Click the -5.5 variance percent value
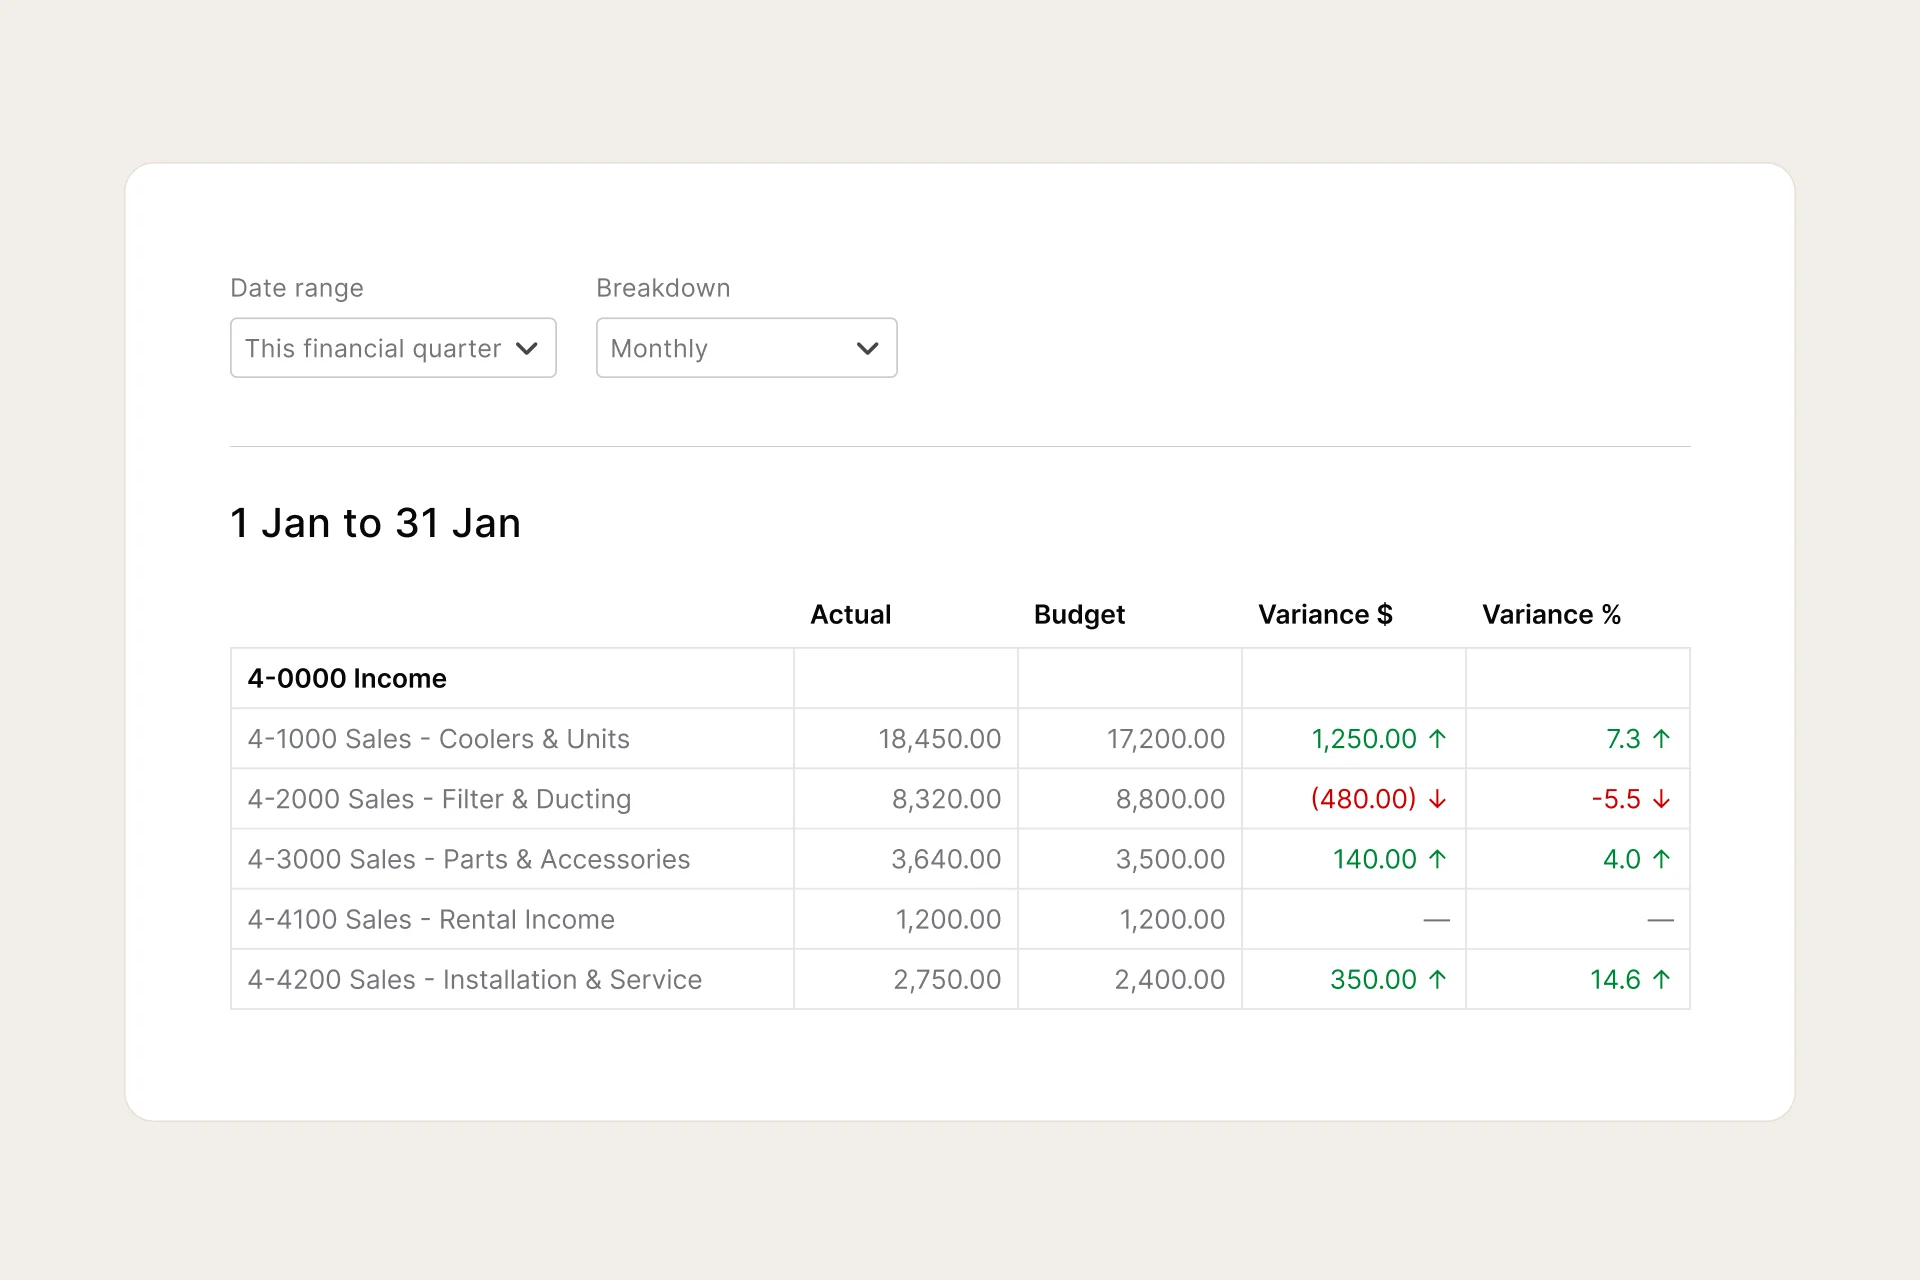 click(x=1616, y=799)
